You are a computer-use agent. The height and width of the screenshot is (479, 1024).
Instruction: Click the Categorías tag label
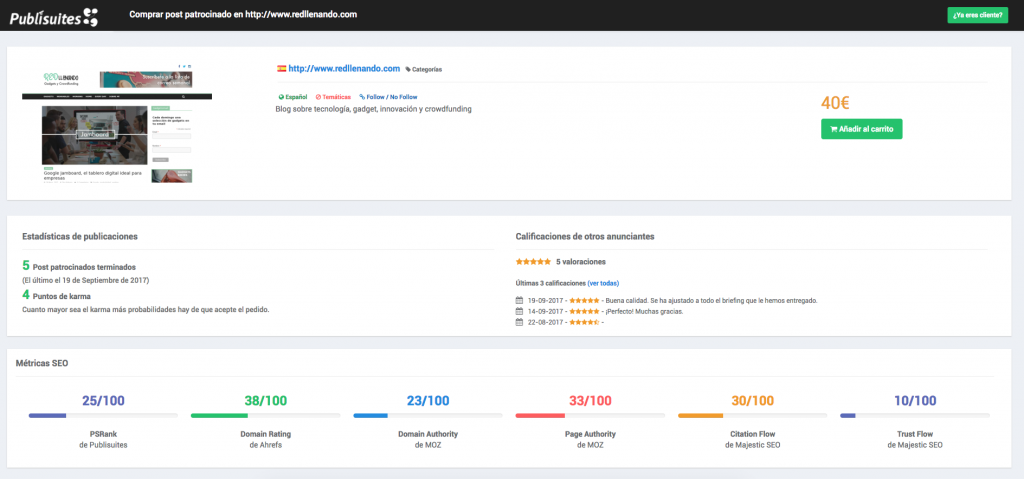424,69
